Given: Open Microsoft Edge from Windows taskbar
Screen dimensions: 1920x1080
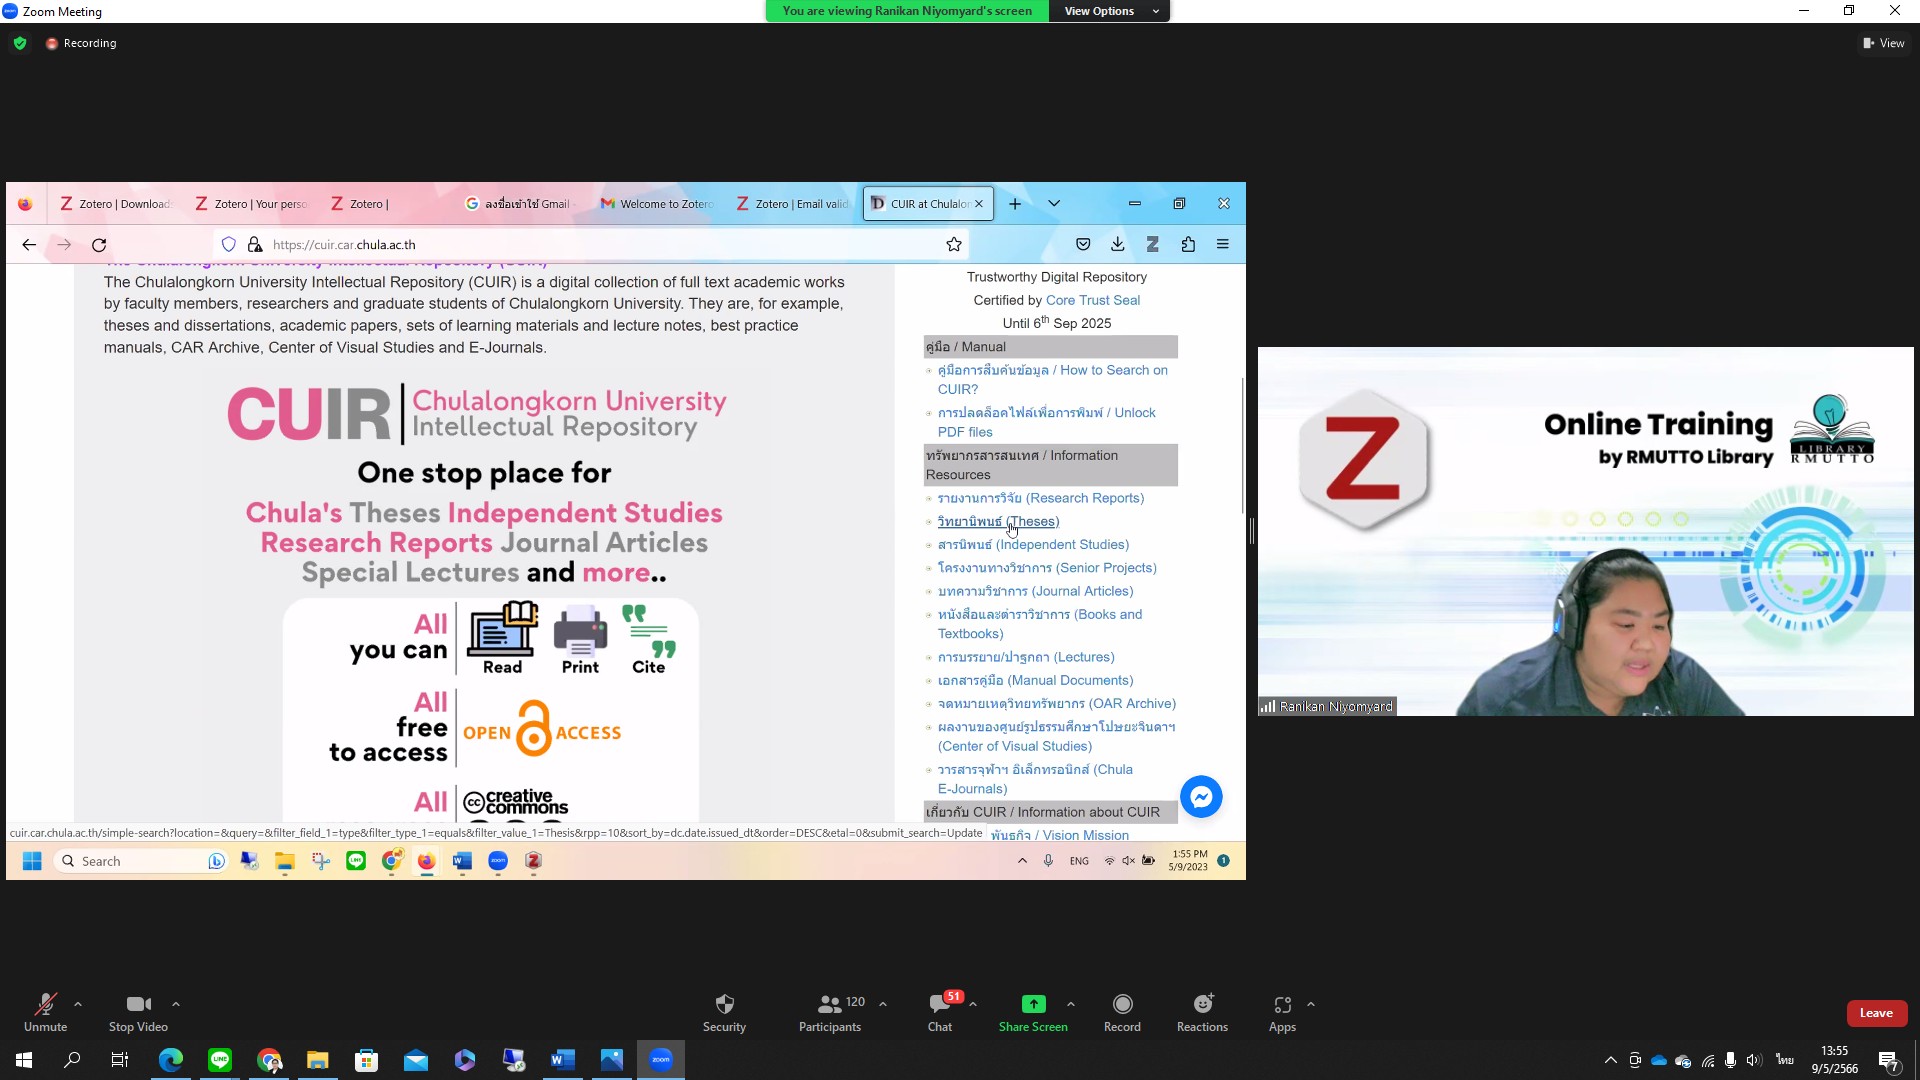Looking at the screenshot, I should click(x=171, y=1060).
